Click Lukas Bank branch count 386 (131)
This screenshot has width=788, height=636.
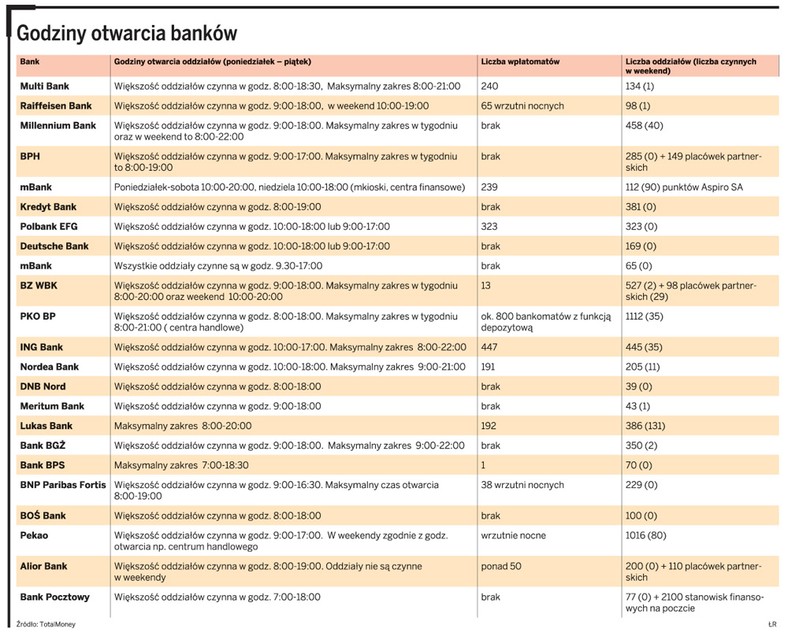[x=645, y=426]
